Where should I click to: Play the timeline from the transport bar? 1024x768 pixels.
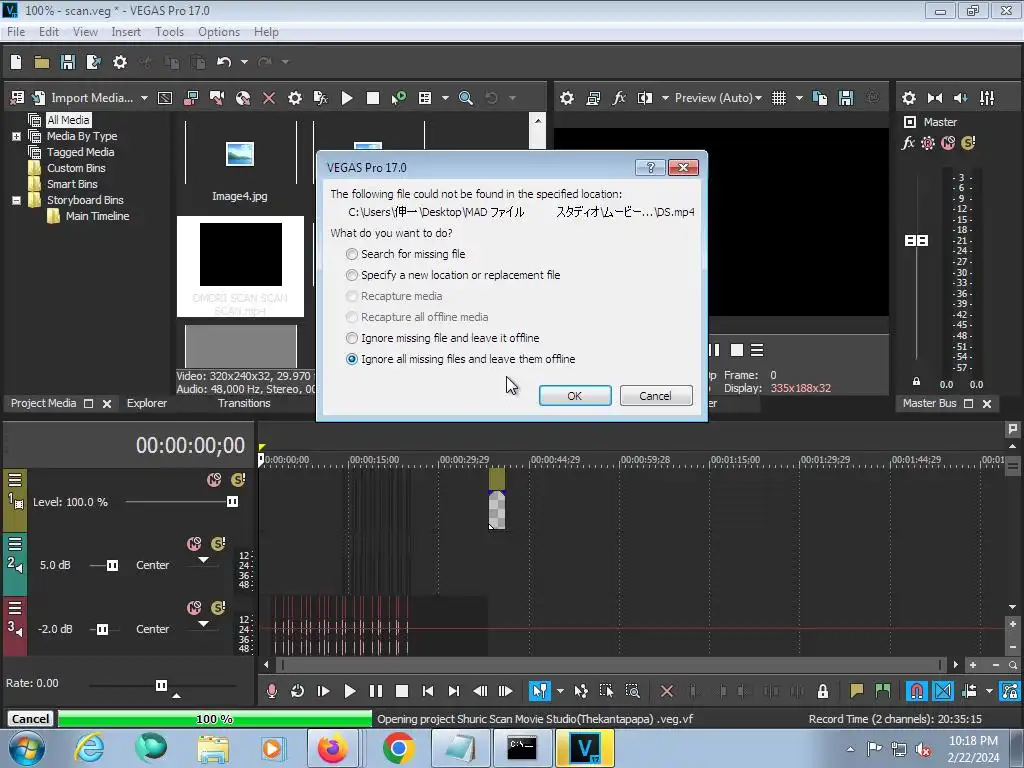349,691
